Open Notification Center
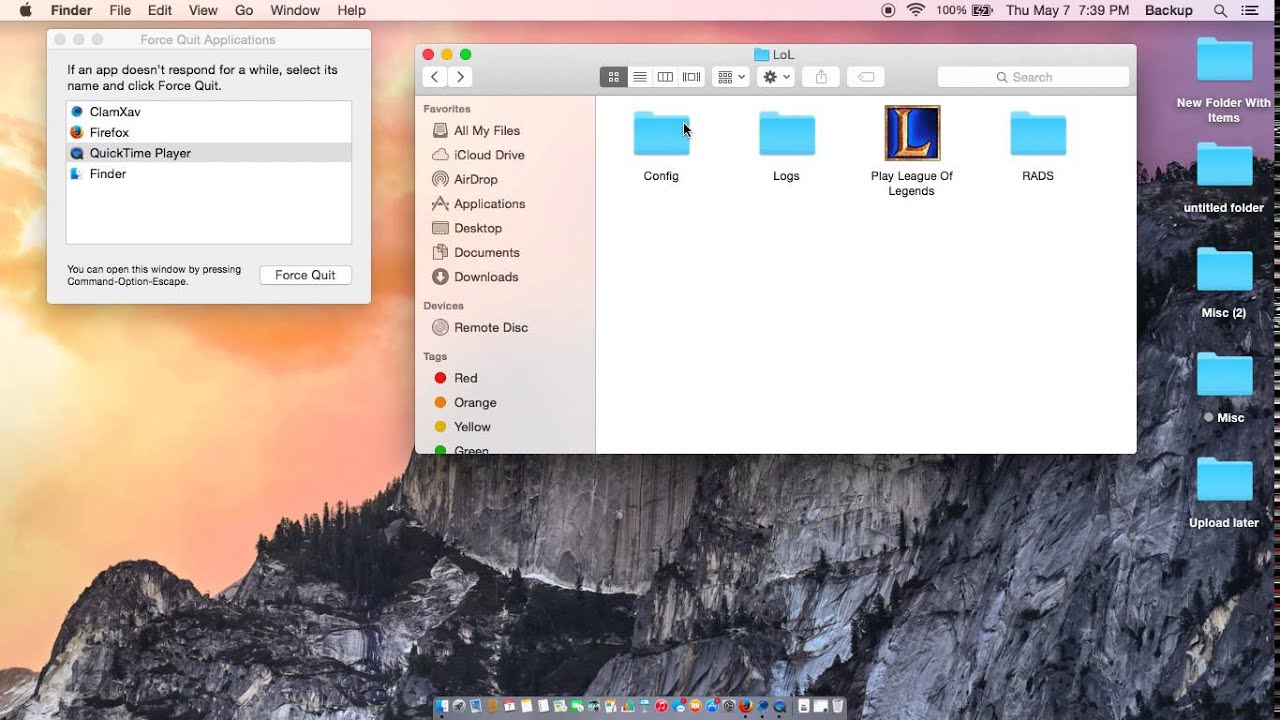Screen dimensions: 1280x720 pyautogui.click(x=1250, y=10)
